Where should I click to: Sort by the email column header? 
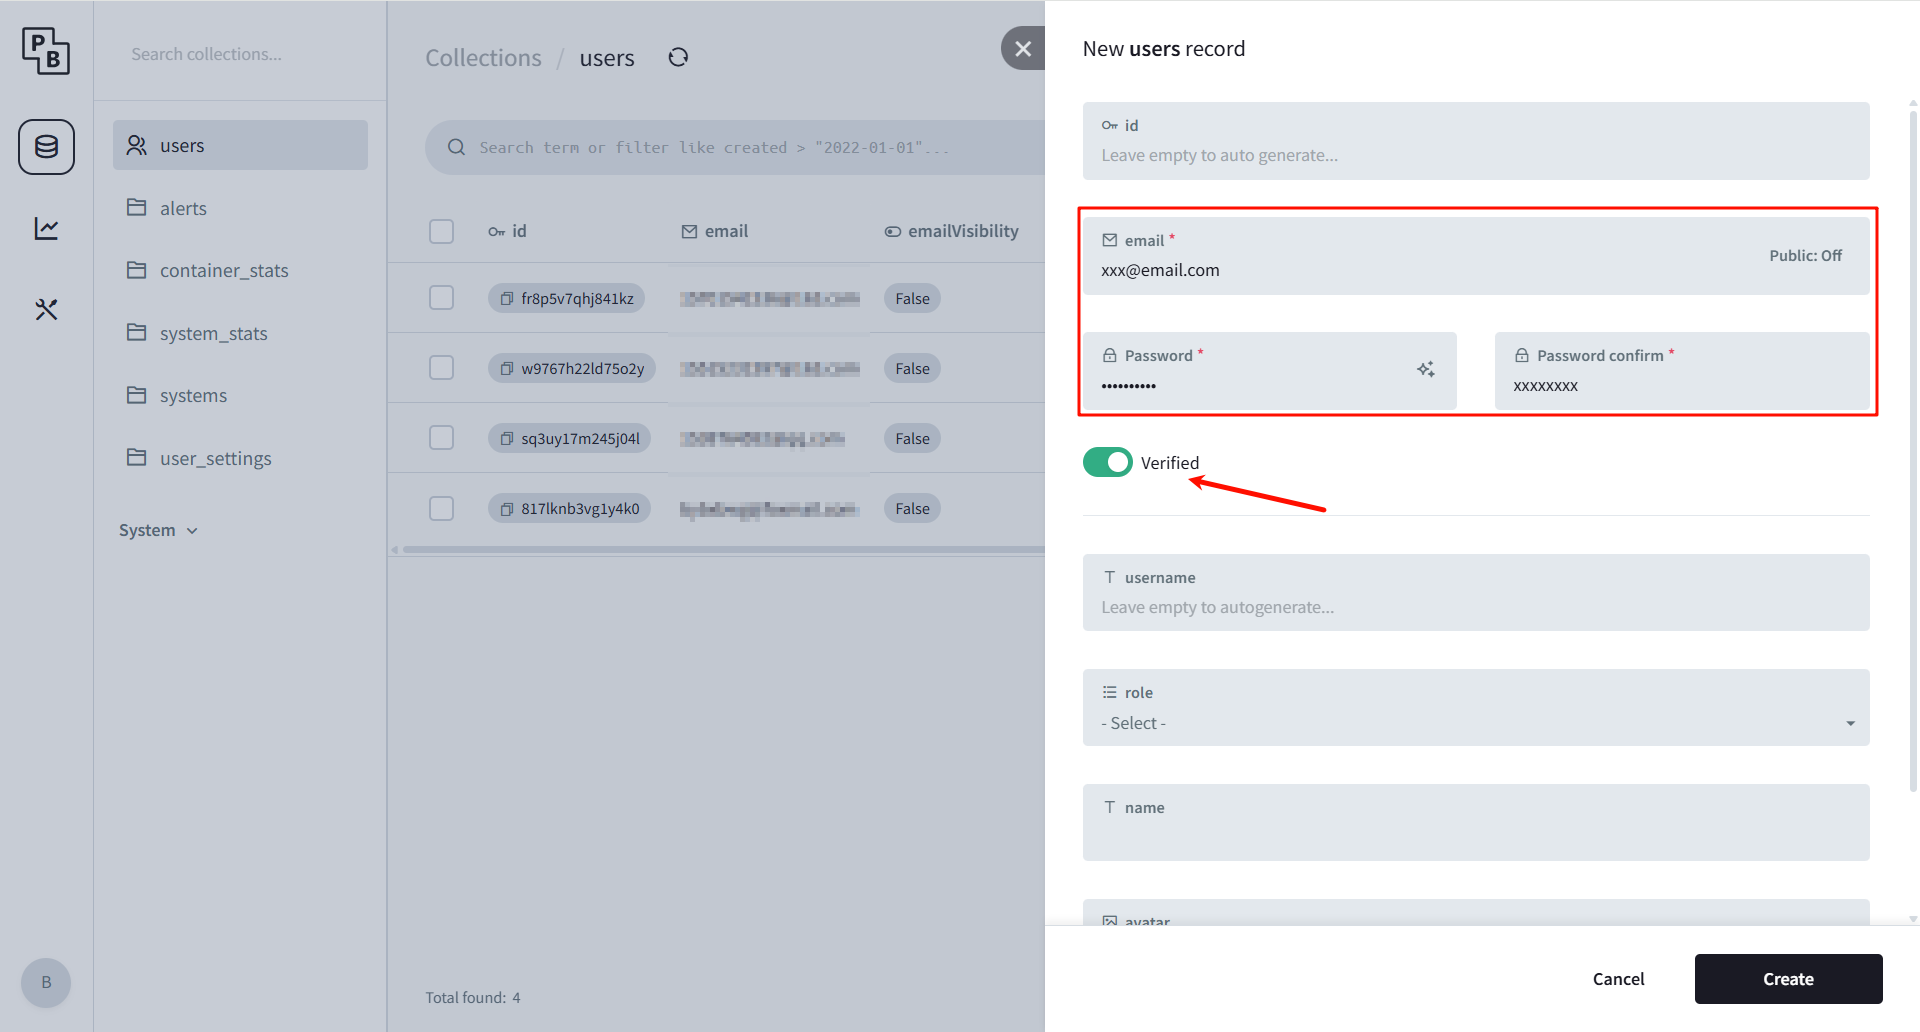tap(714, 231)
